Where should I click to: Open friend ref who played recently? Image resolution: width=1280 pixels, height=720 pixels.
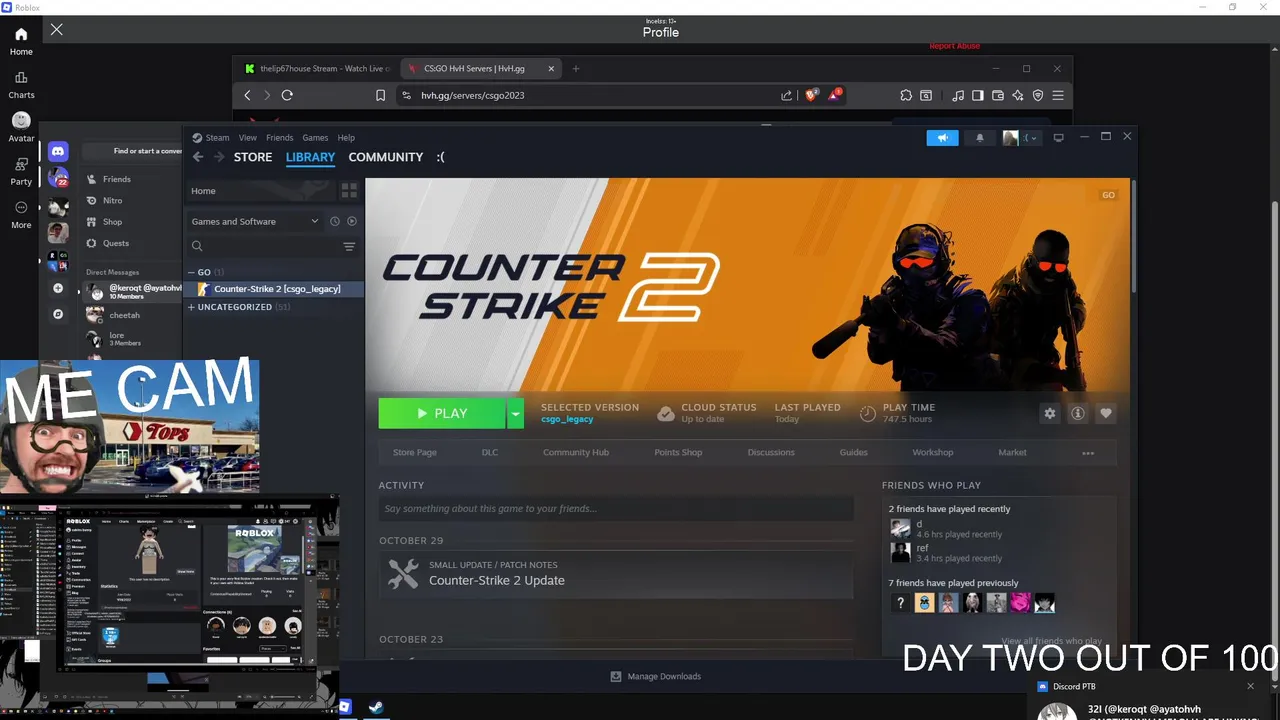(922, 548)
